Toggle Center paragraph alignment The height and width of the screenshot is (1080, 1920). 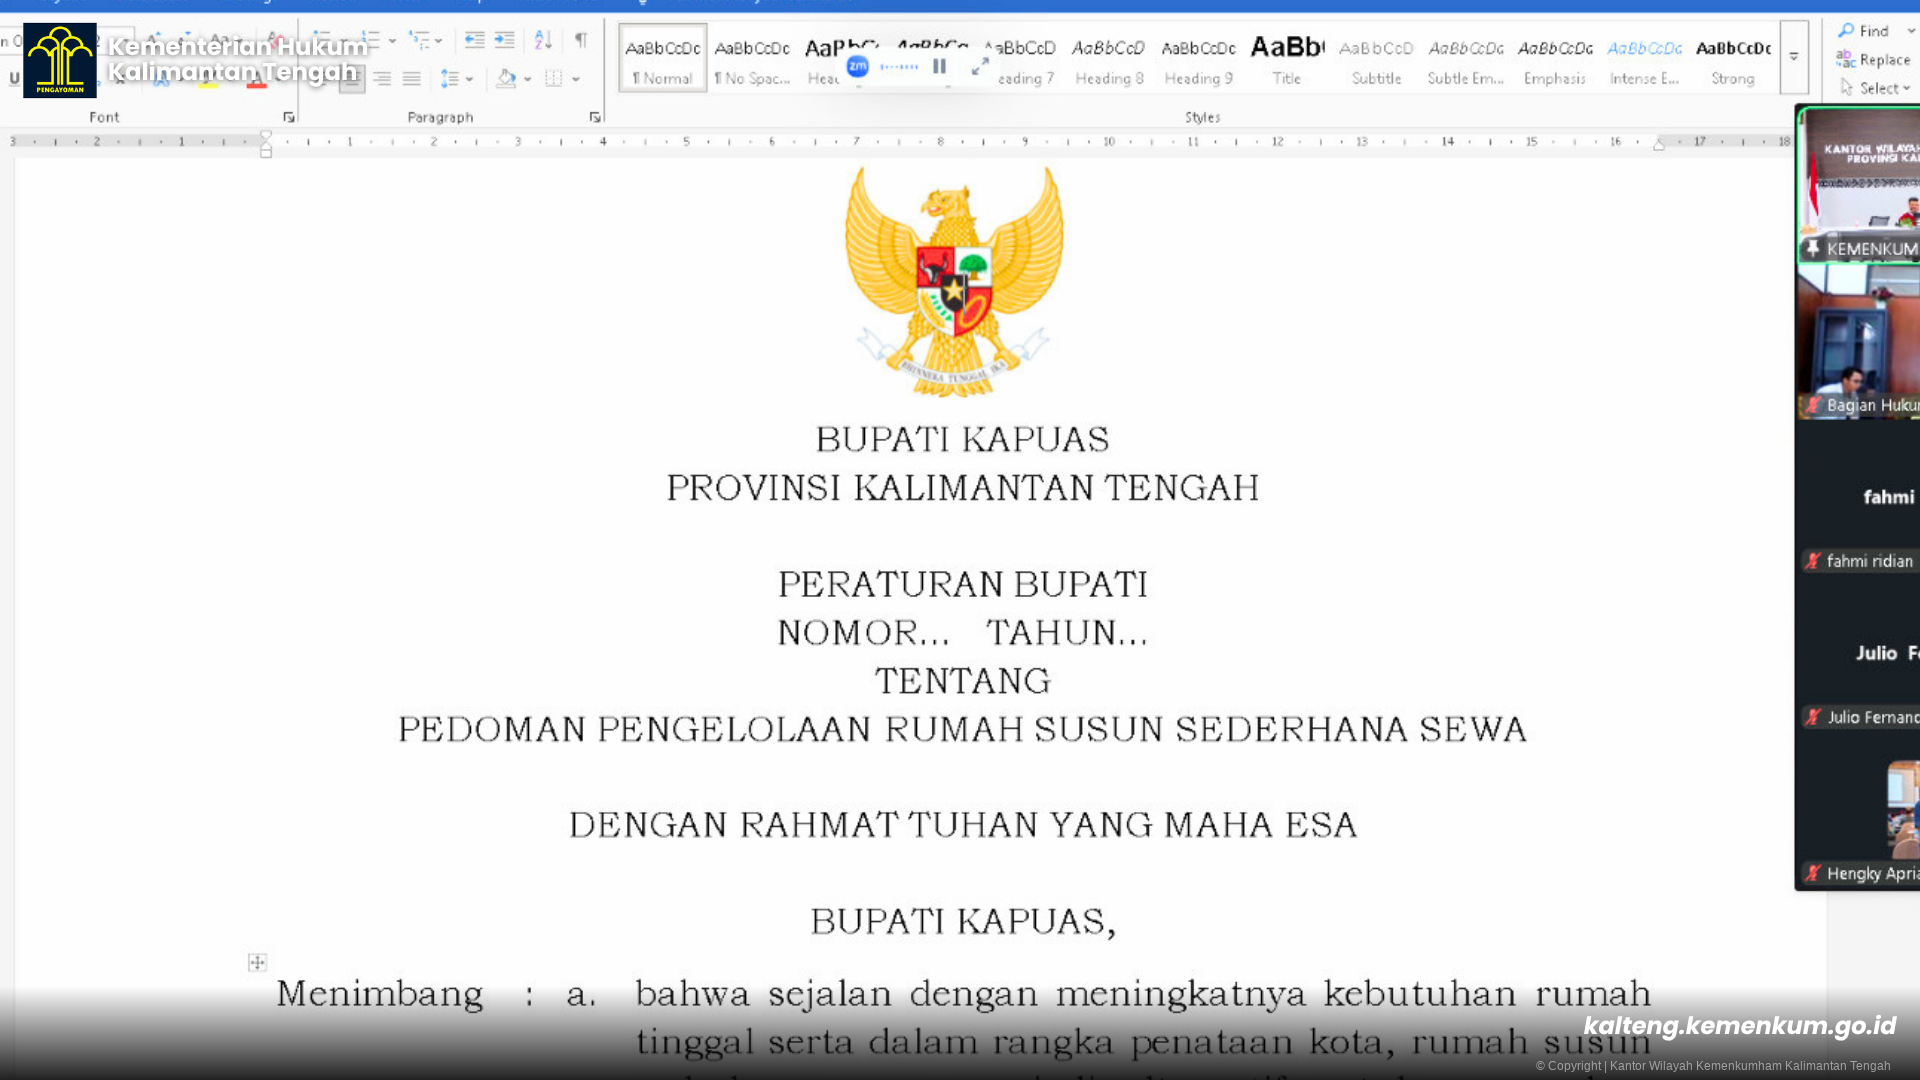pos(352,78)
